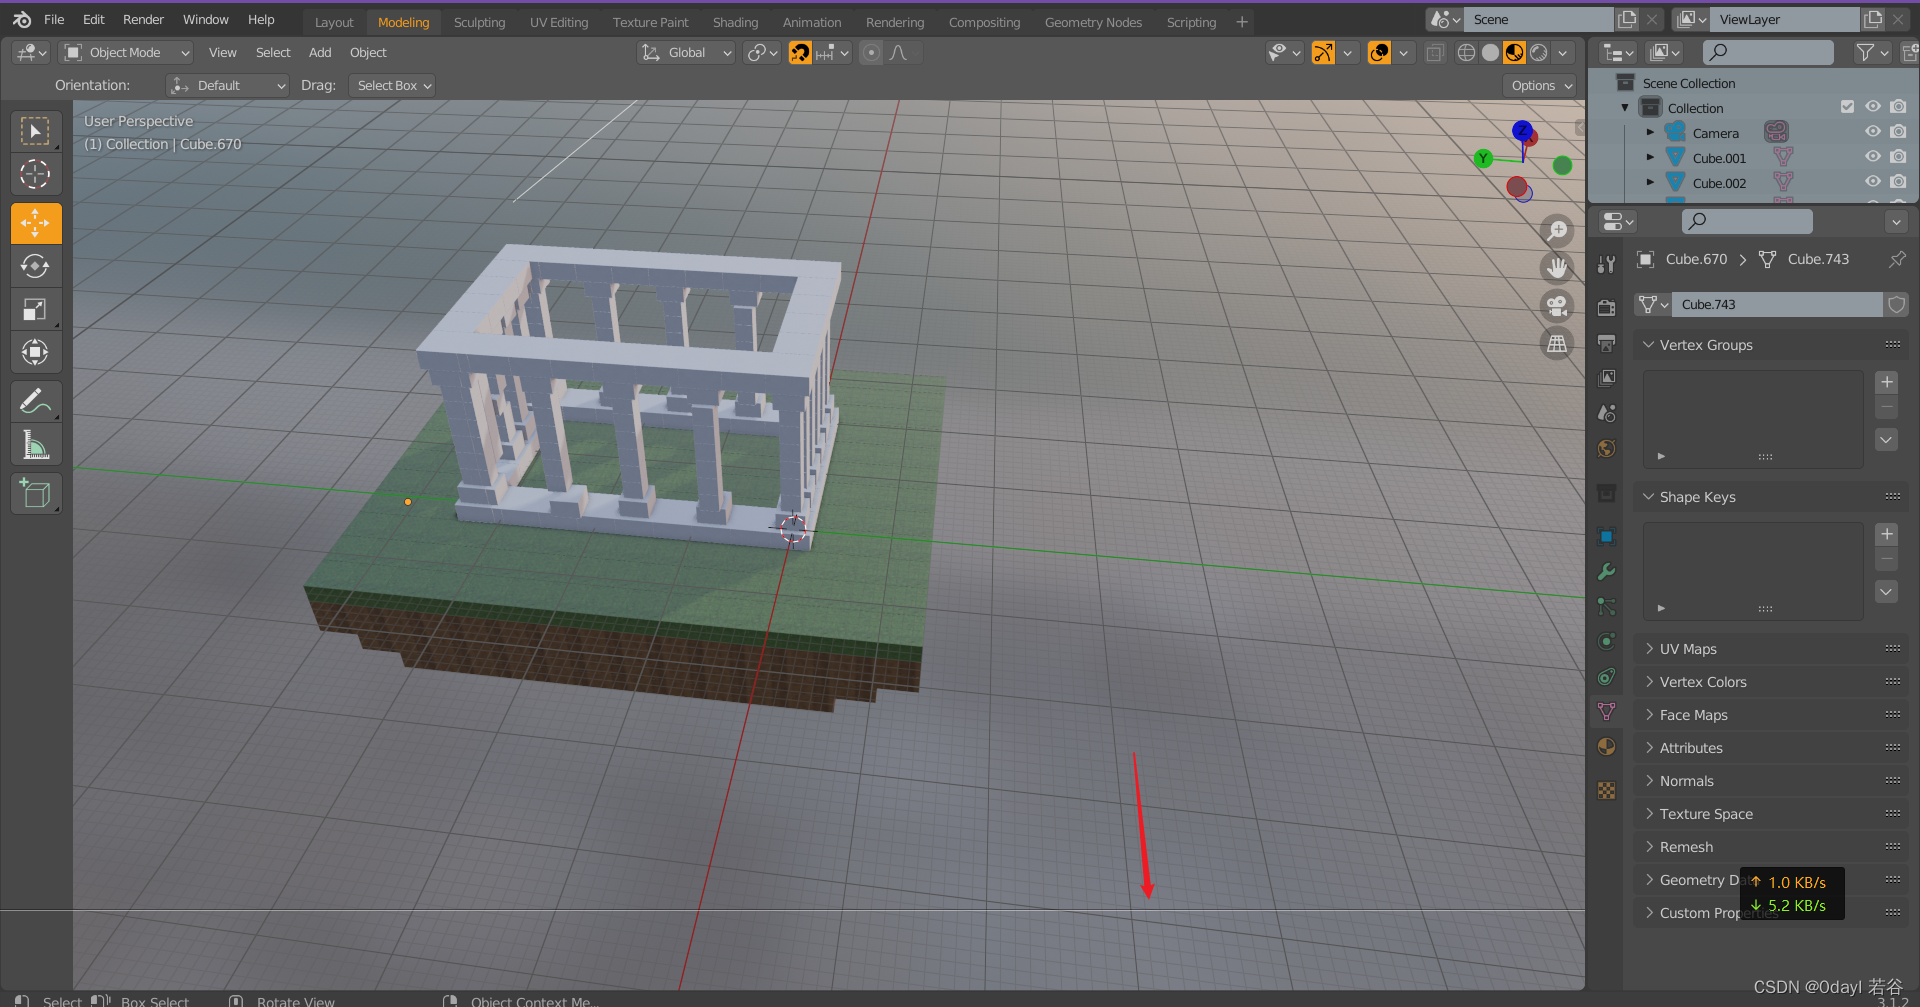Switch viewport to Wireframe shading sphere

[1466, 52]
